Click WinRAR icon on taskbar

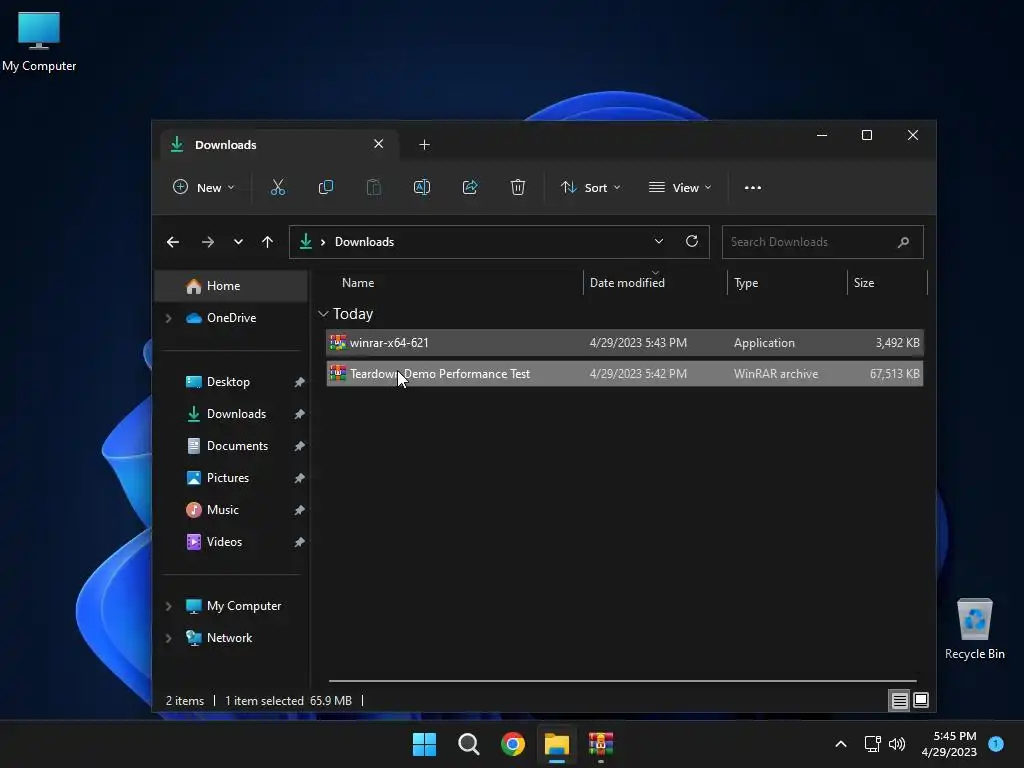click(x=601, y=744)
